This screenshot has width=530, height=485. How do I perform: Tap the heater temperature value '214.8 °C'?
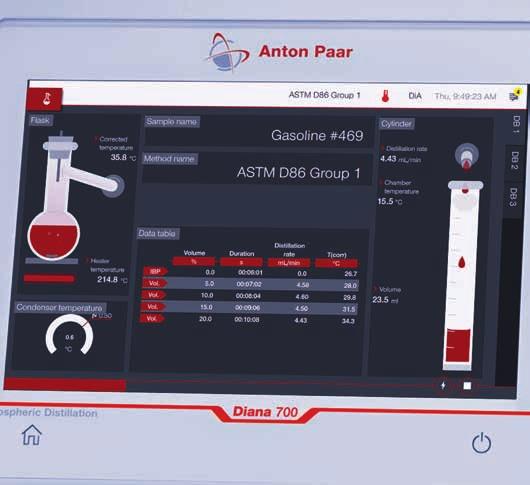(112, 280)
